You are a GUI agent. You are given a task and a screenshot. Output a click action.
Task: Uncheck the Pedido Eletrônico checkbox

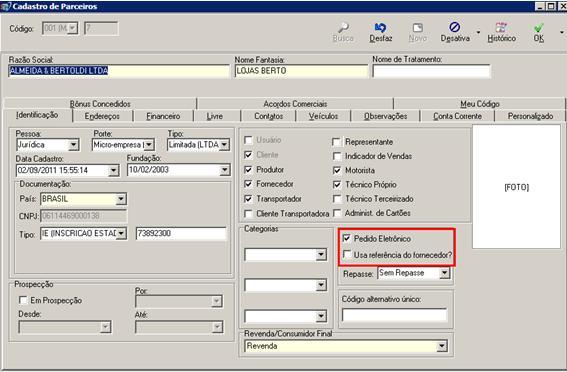346,238
